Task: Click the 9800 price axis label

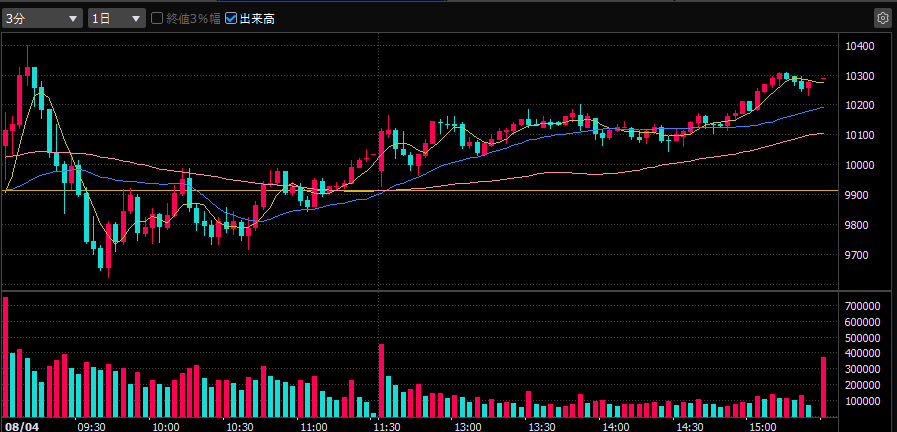Action: [857, 225]
